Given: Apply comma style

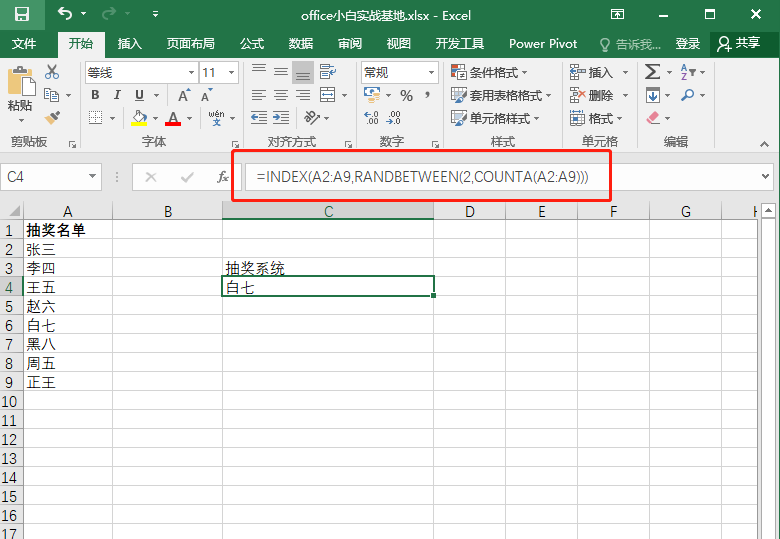Looking at the screenshot, I should 427,94.
